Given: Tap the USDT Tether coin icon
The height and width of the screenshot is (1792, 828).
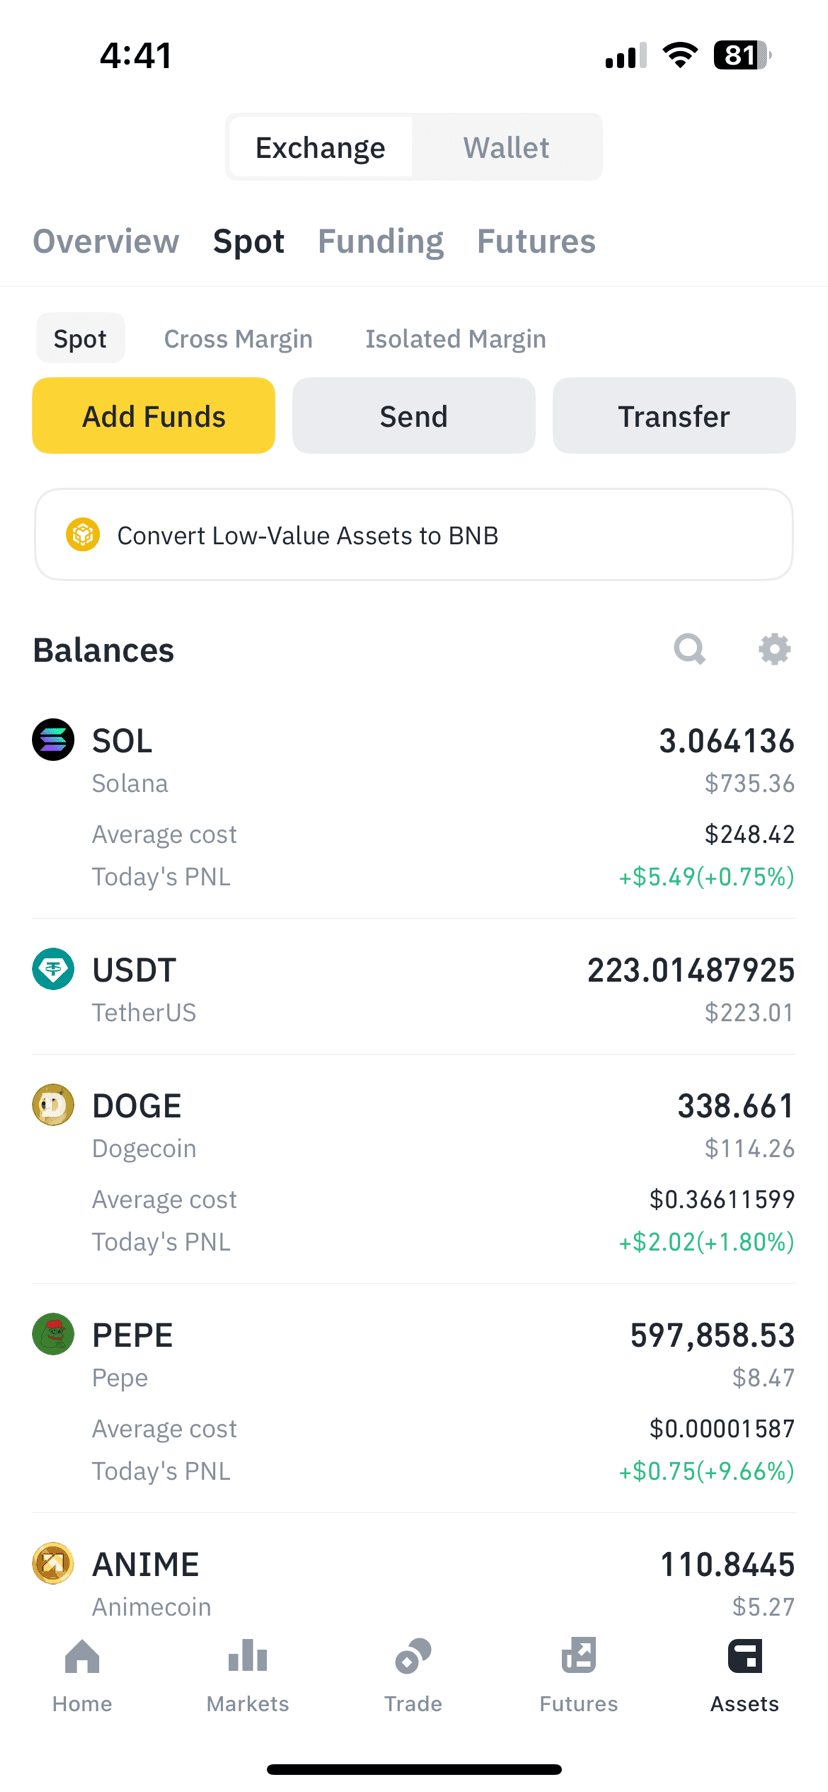Looking at the screenshot, I should click(x=53, y=969).
